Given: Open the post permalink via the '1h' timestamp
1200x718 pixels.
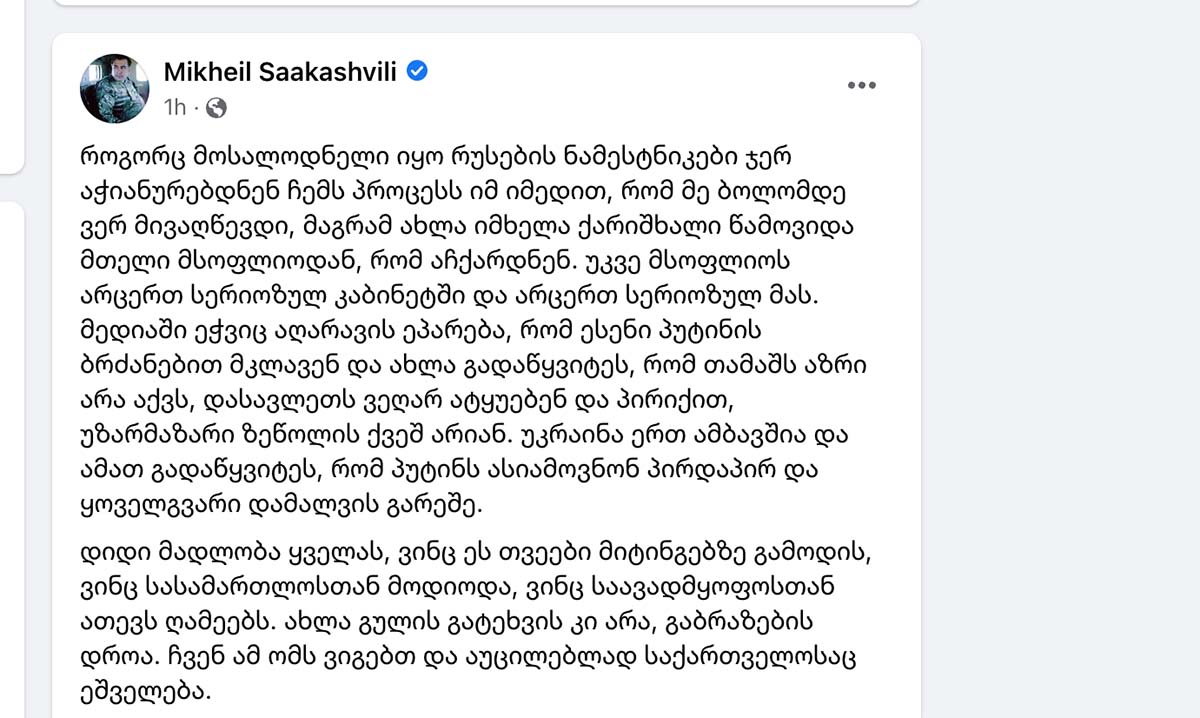Looking at the screenshot, I should (x=174, y=107).
